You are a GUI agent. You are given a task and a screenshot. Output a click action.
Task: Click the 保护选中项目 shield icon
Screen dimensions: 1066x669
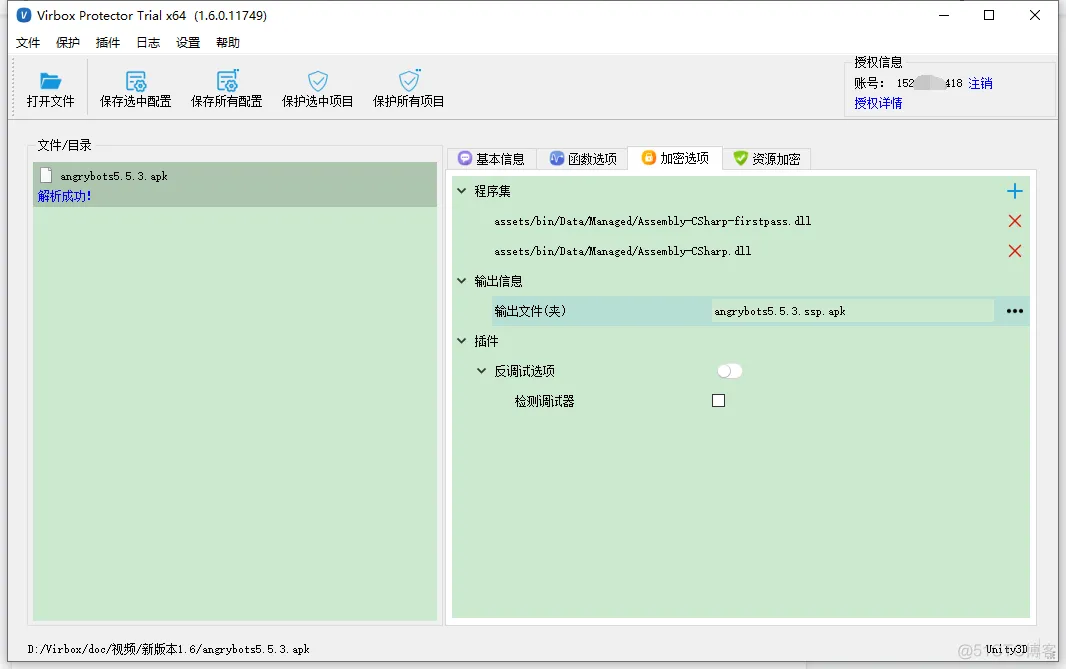pyautogui.click(x=317, y=81)
